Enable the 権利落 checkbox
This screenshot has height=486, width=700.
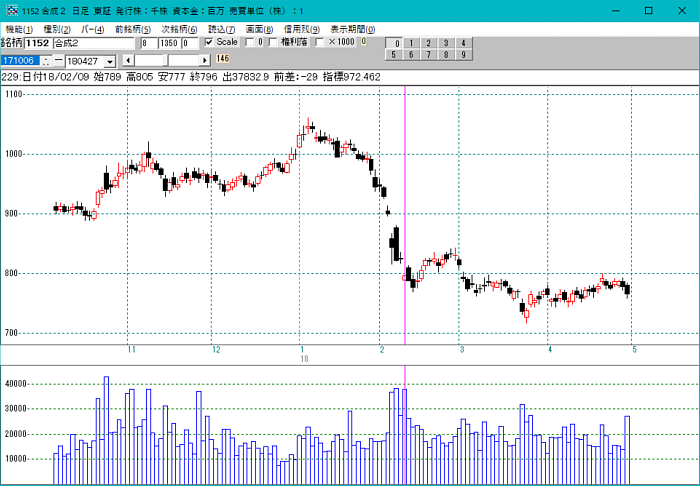pos(273,43)
